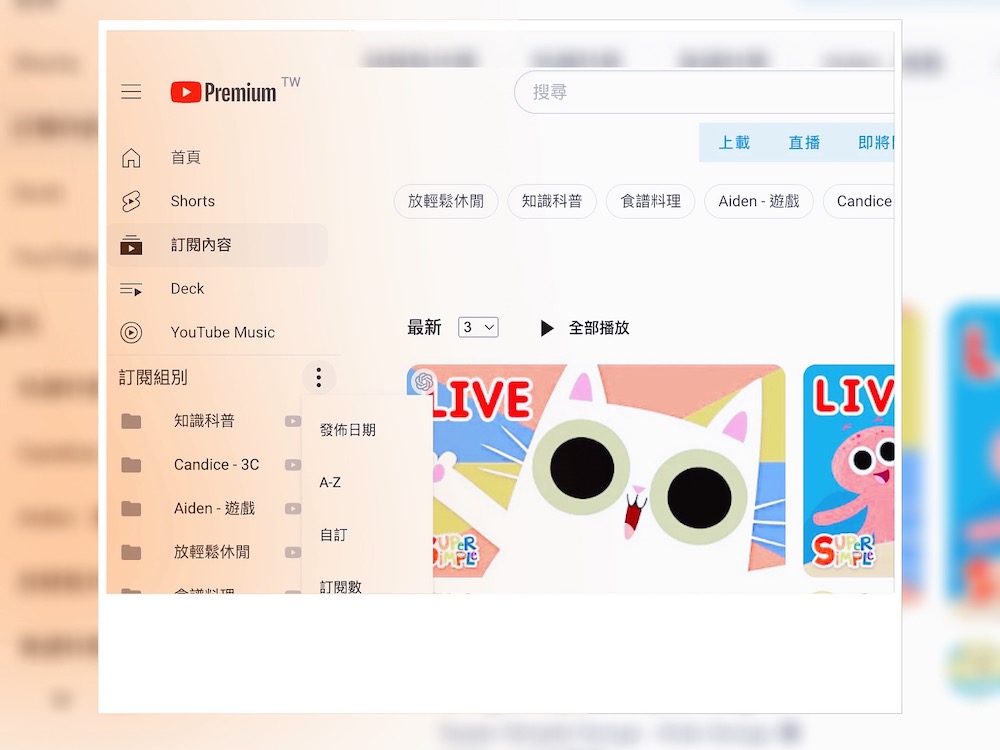The height and width of the screenshot is (750, 1000).
Task: Focus the 搜尋 search box
Action: point(704,92)
